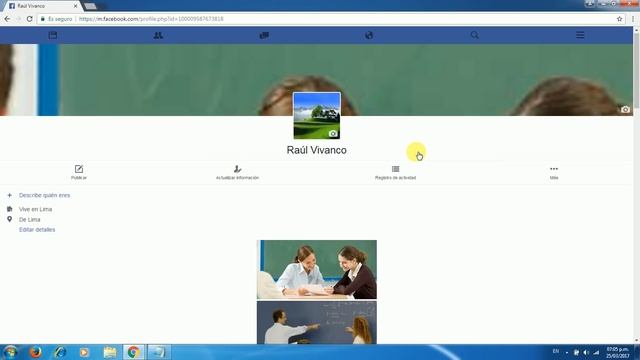This screenshot has width=640, height=360.
Task: Click the browser forward arrow
Action: [18, 19]
